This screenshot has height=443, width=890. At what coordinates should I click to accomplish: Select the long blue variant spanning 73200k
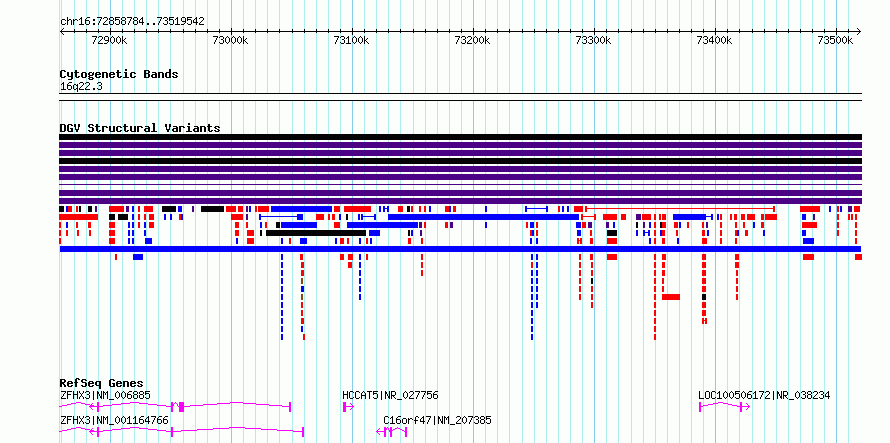pos(483,217)
